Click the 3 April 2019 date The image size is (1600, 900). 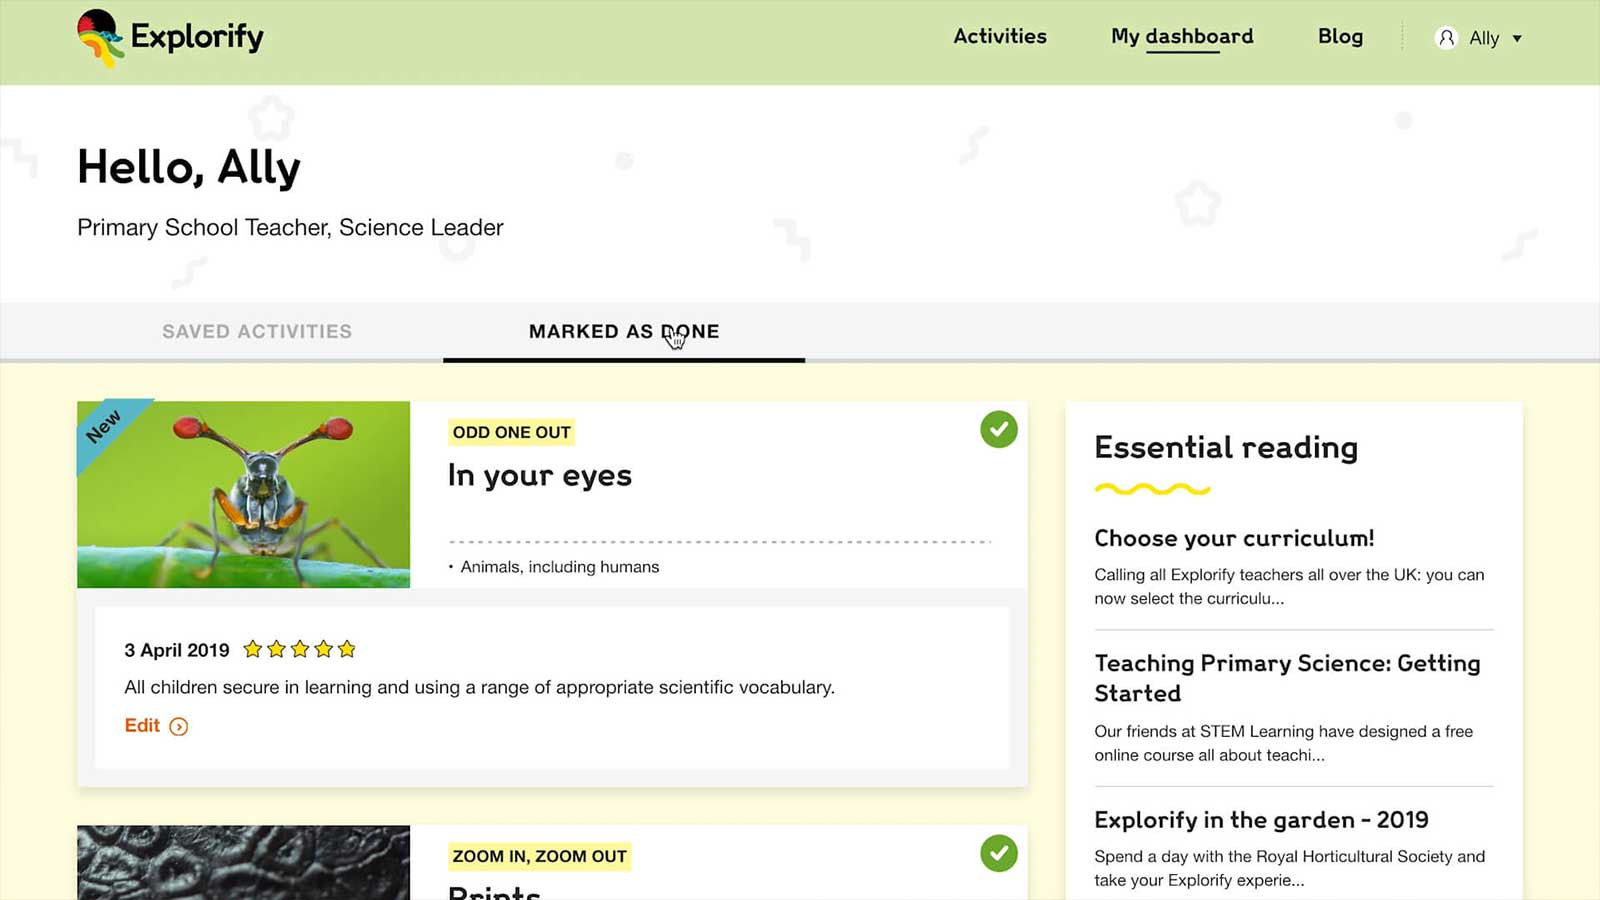177,650
